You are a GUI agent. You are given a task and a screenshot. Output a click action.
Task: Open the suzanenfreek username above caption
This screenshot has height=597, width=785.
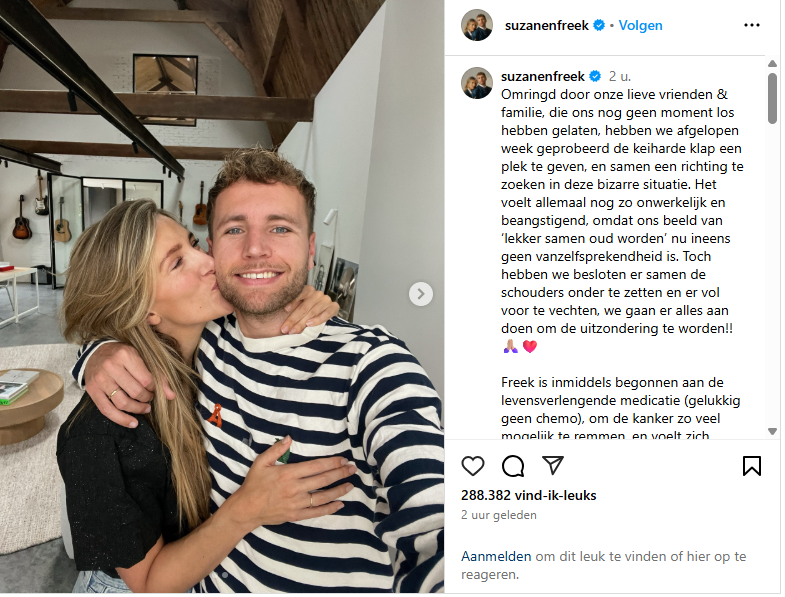(543, 76)
